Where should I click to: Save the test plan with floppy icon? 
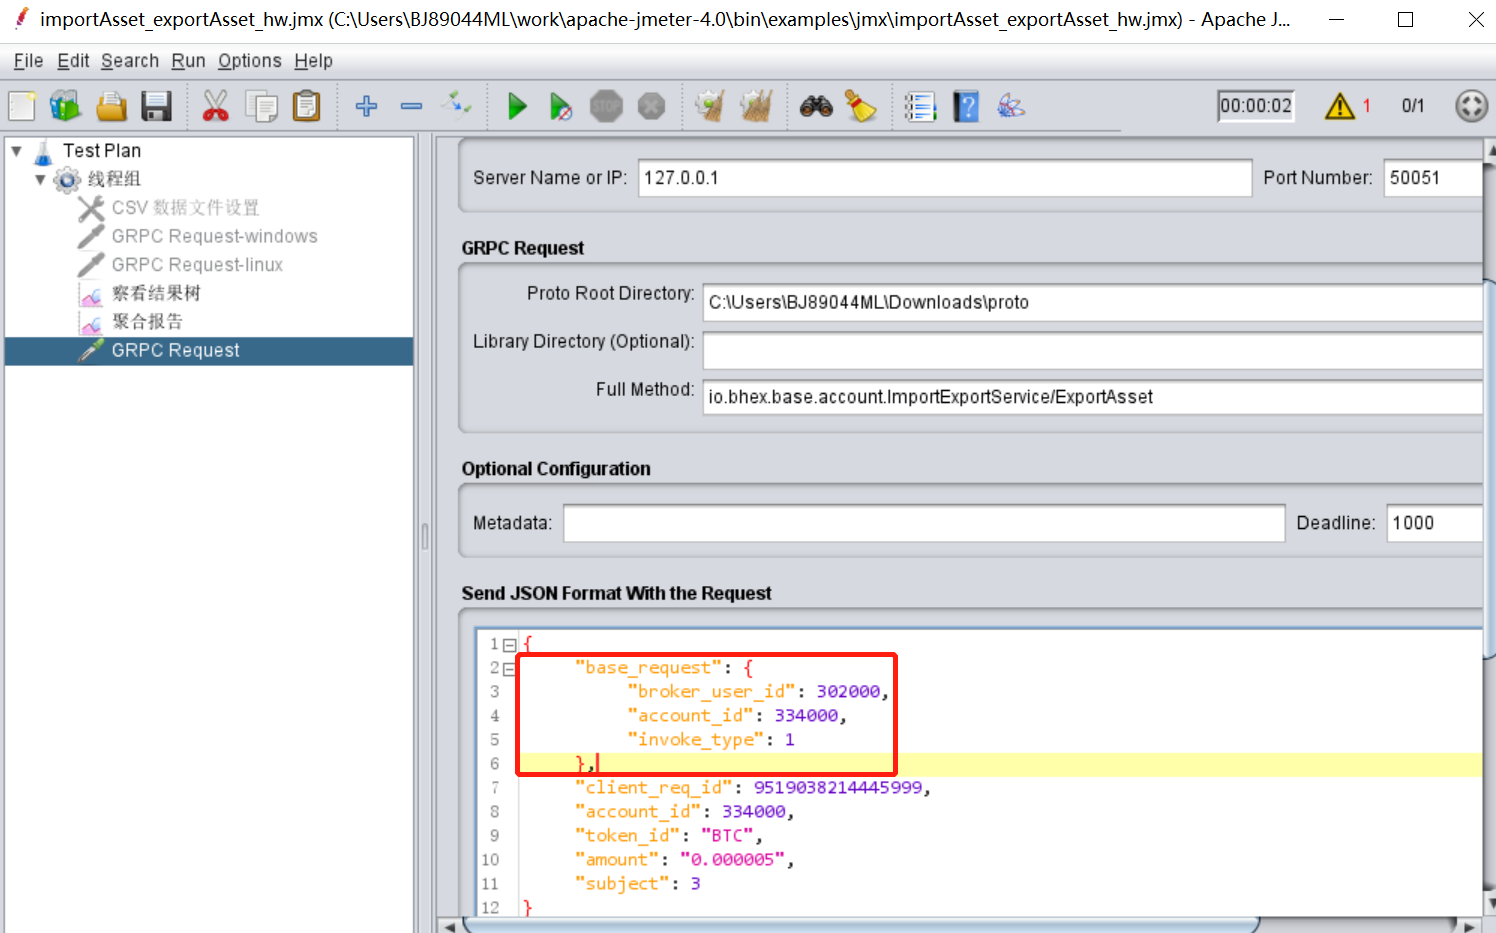tap(156, 106)
